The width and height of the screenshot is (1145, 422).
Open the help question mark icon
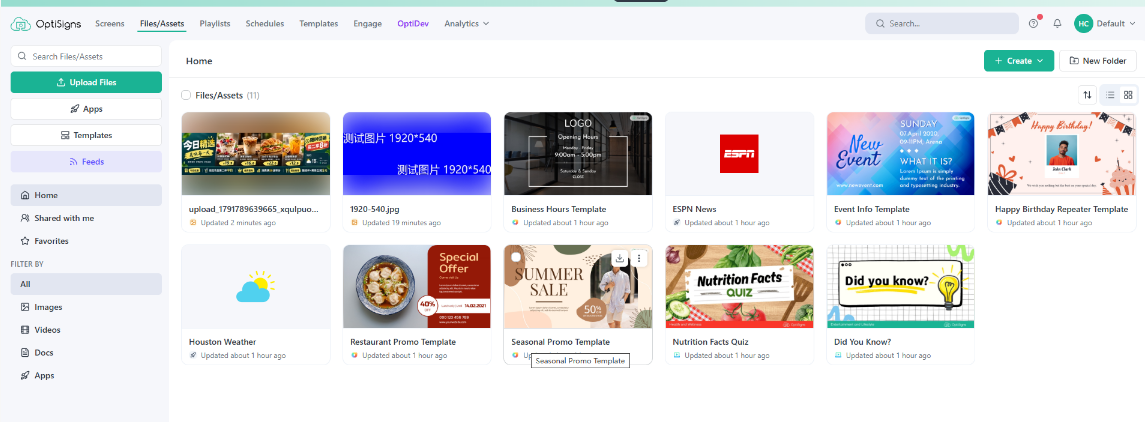[x=1033, y=23]
